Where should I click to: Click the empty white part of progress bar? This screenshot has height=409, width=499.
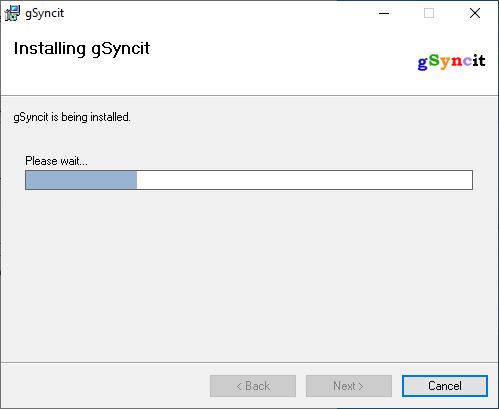(x=304, y=180)
